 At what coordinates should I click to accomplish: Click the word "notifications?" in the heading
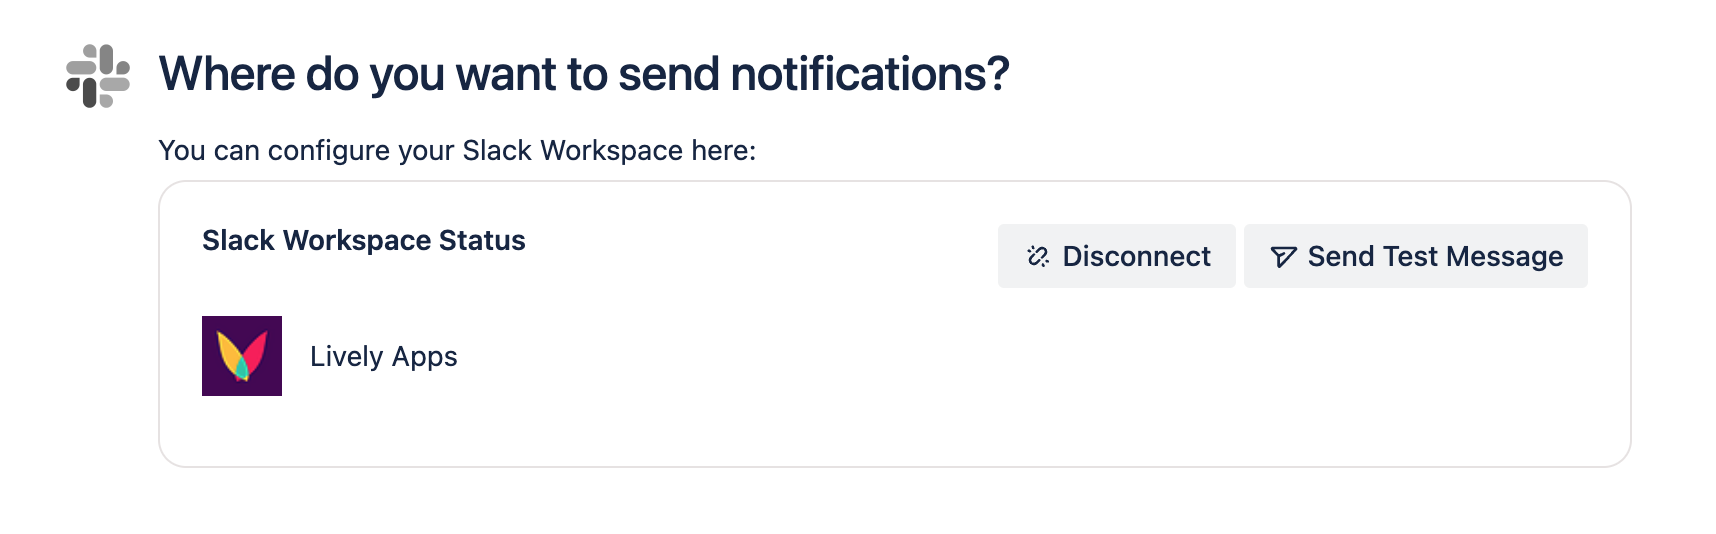870,74
